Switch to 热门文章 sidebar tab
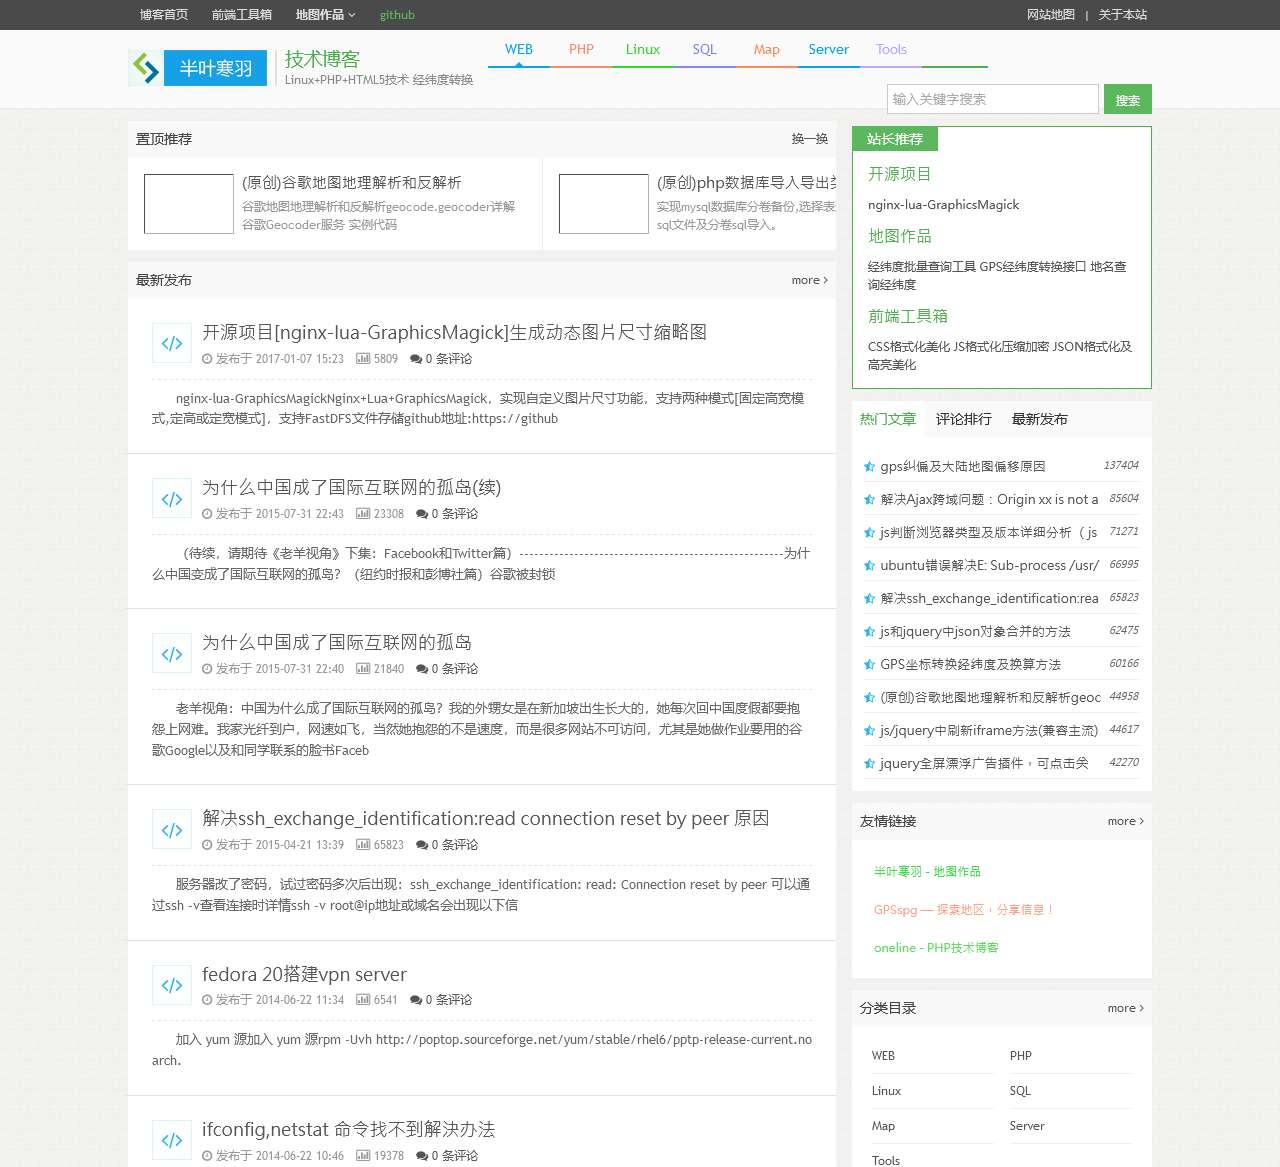The height and width of the screenshot is (1167, 1280). (888, 419)
